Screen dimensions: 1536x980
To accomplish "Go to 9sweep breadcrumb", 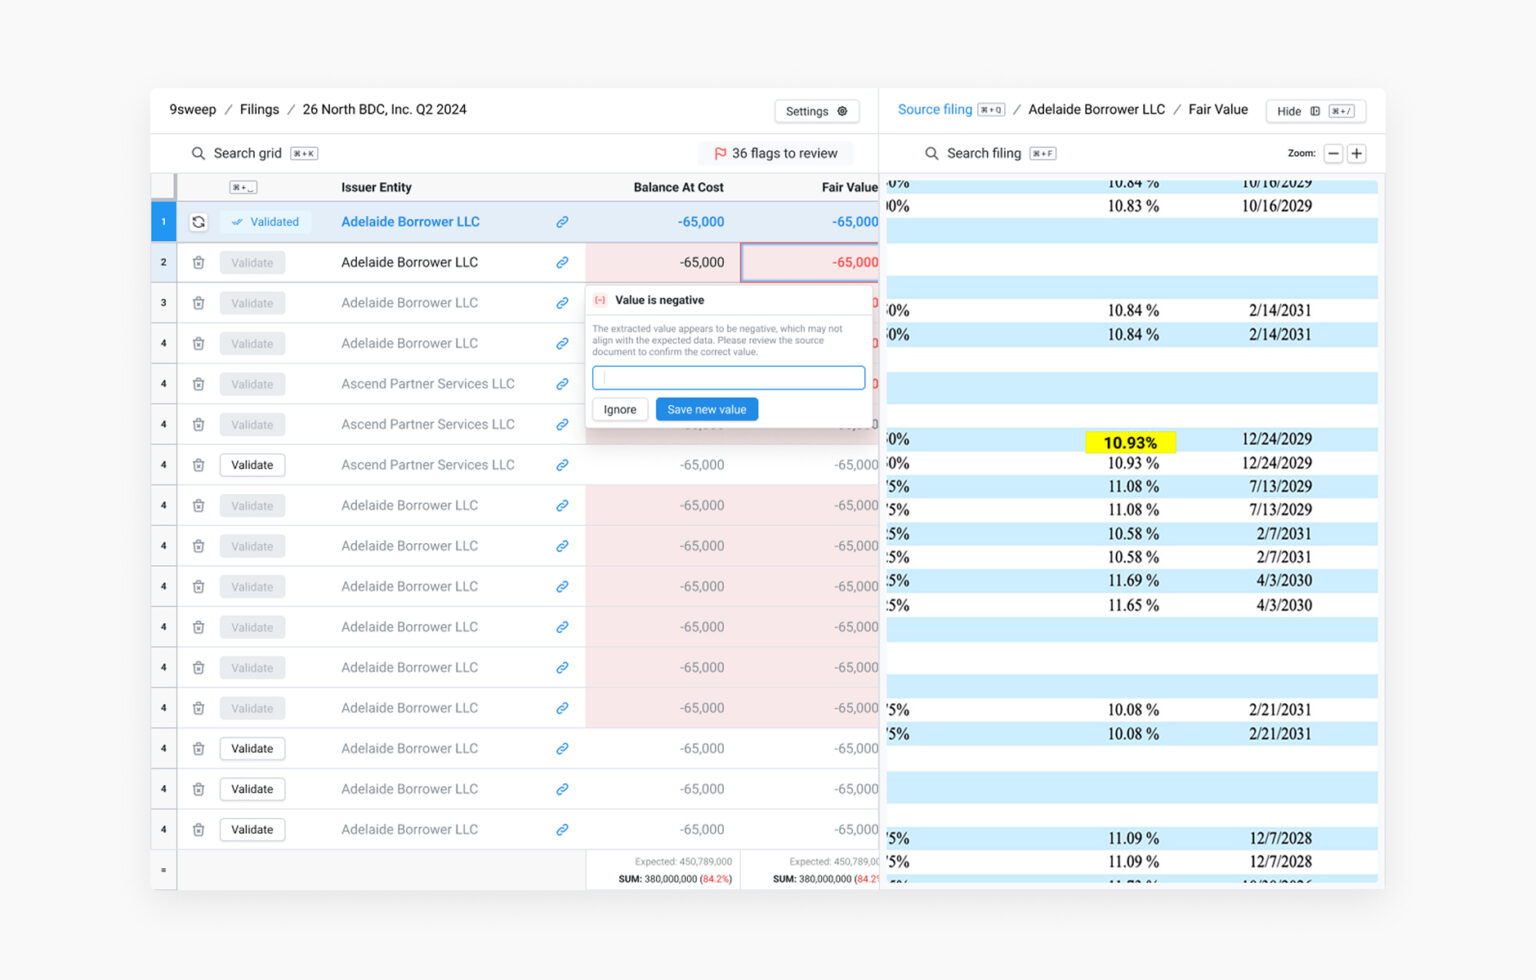I will pos(192,109).
